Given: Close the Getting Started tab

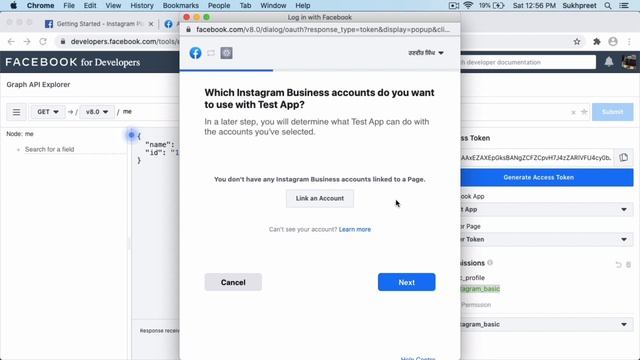Looking at the screenshot, I should click(151, 24).
